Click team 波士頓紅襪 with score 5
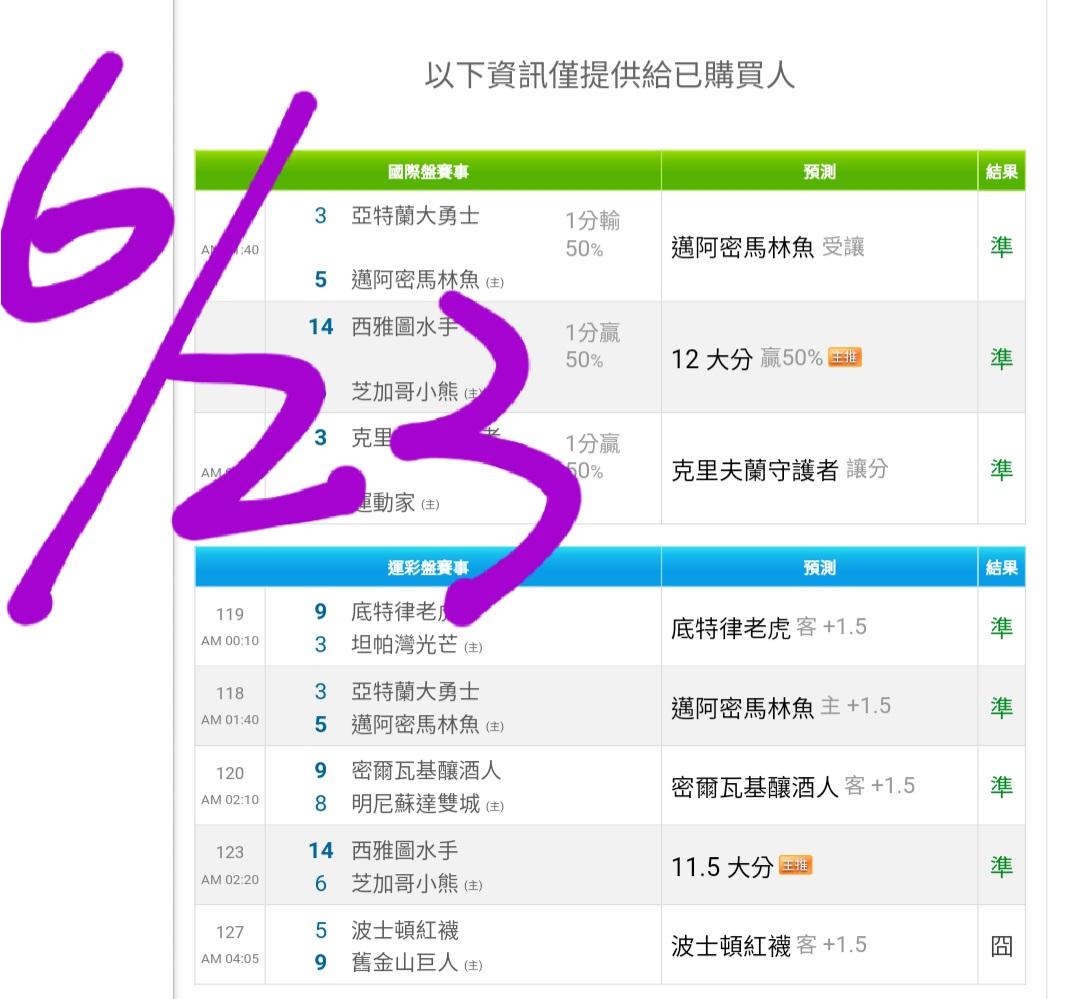The image size is (1080, 999). [404, 930]
